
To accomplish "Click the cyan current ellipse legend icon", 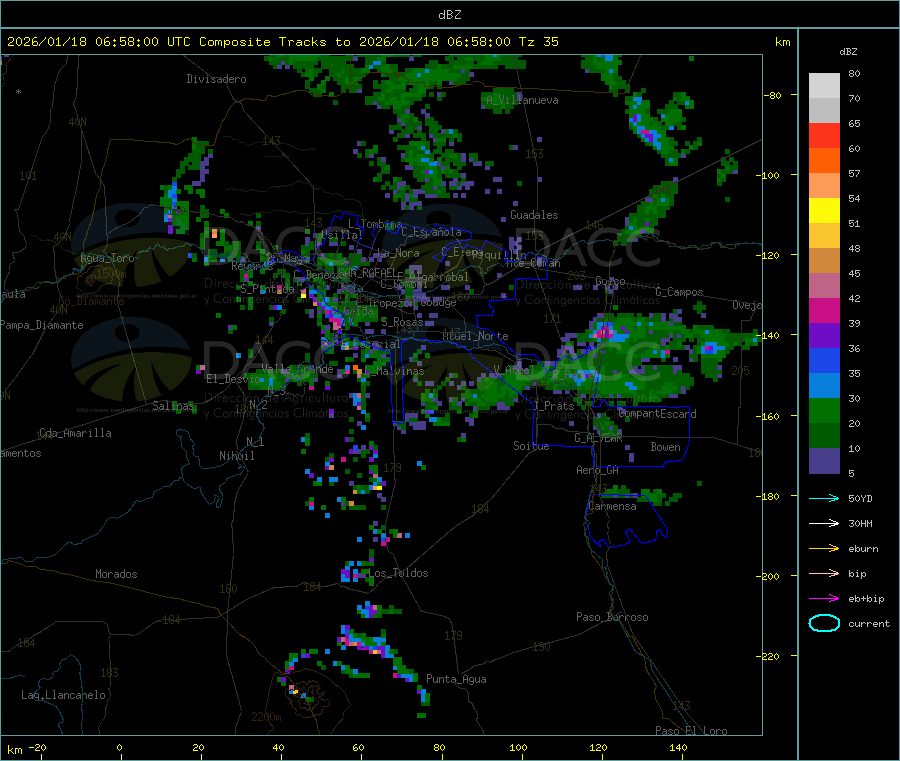I will pyautogui.click(x=824, y=623).
